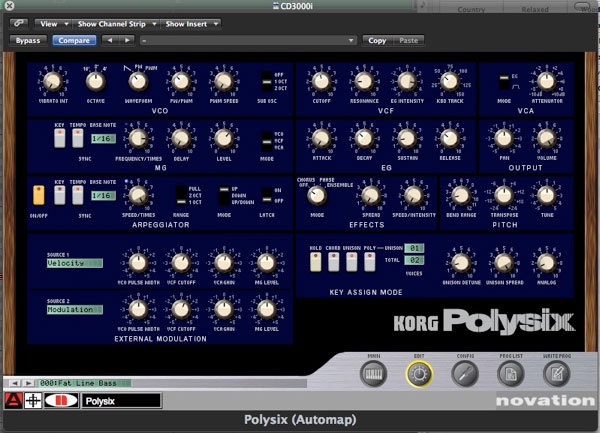600x433 pixels.
Task: Click the MG Frequency/Times knob
Action: (138, 138)
